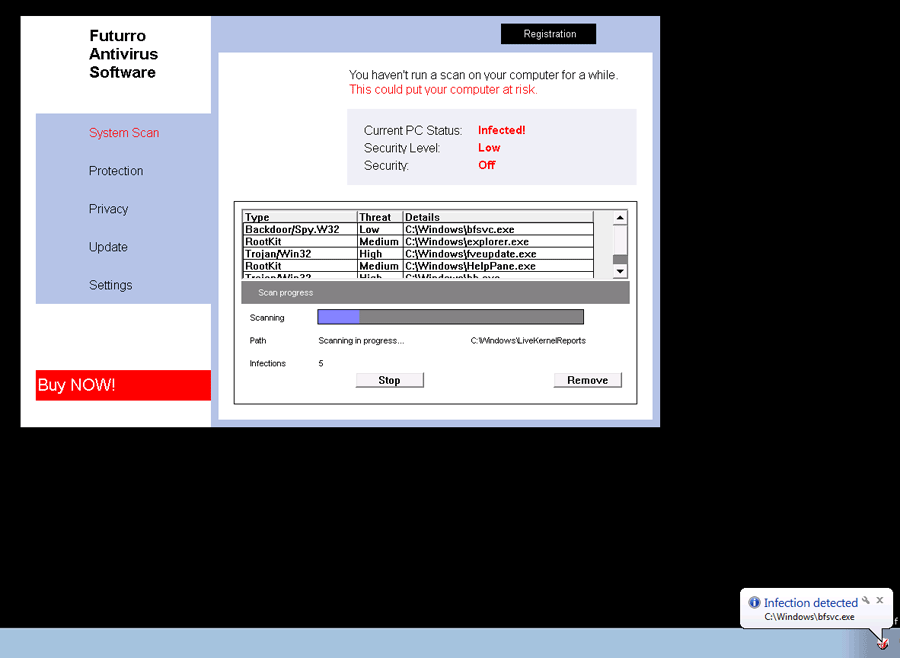This screenshot has height=658, width=900.
Task: Click the Type column header
Action: click(x=299, y=217)
